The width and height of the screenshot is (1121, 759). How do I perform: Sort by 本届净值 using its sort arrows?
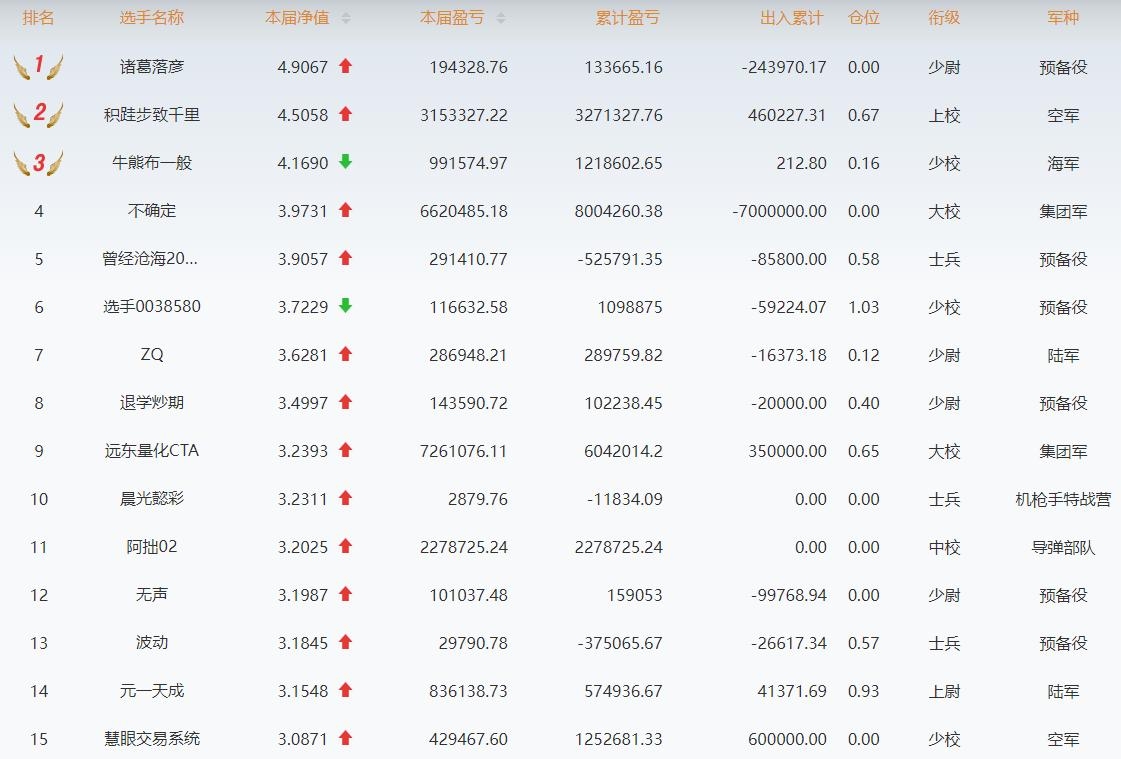pyautogui.click(x=346, y=18)
